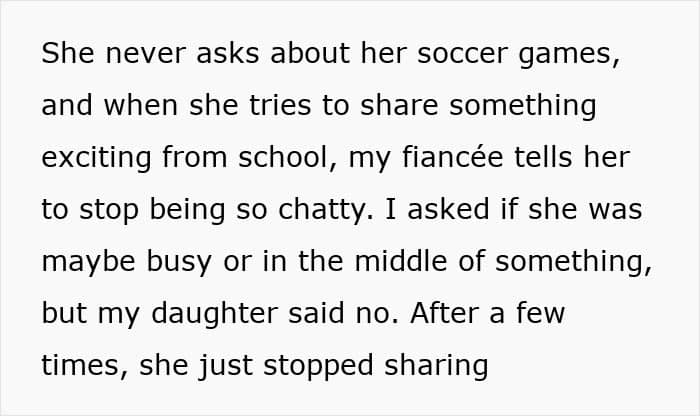Click the word "being"
700x416 pixels.
pyautogui.click(x=187, y=211)
